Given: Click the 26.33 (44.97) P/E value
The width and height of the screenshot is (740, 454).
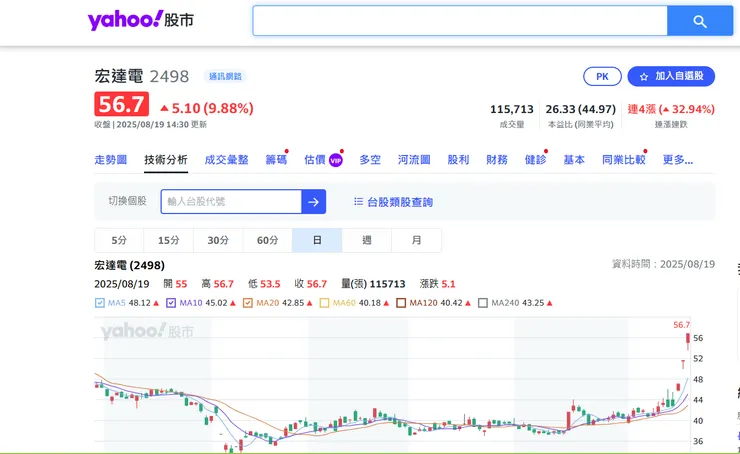Looking at the screenshot, I should (580, 109).
